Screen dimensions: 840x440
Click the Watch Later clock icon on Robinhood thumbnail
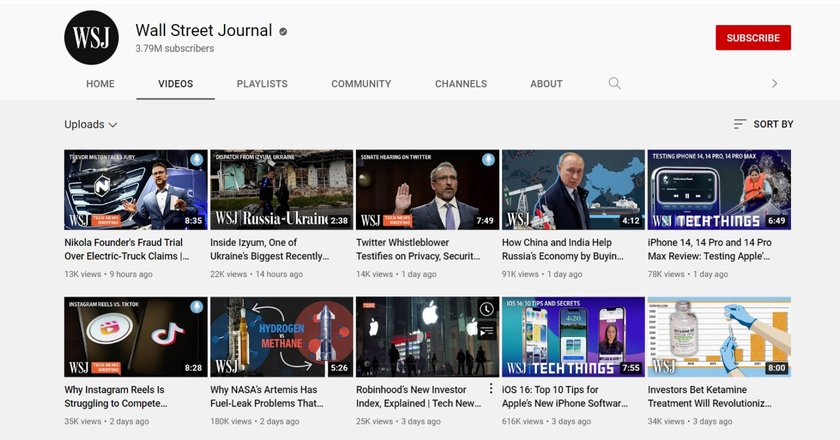click(486, 309)
